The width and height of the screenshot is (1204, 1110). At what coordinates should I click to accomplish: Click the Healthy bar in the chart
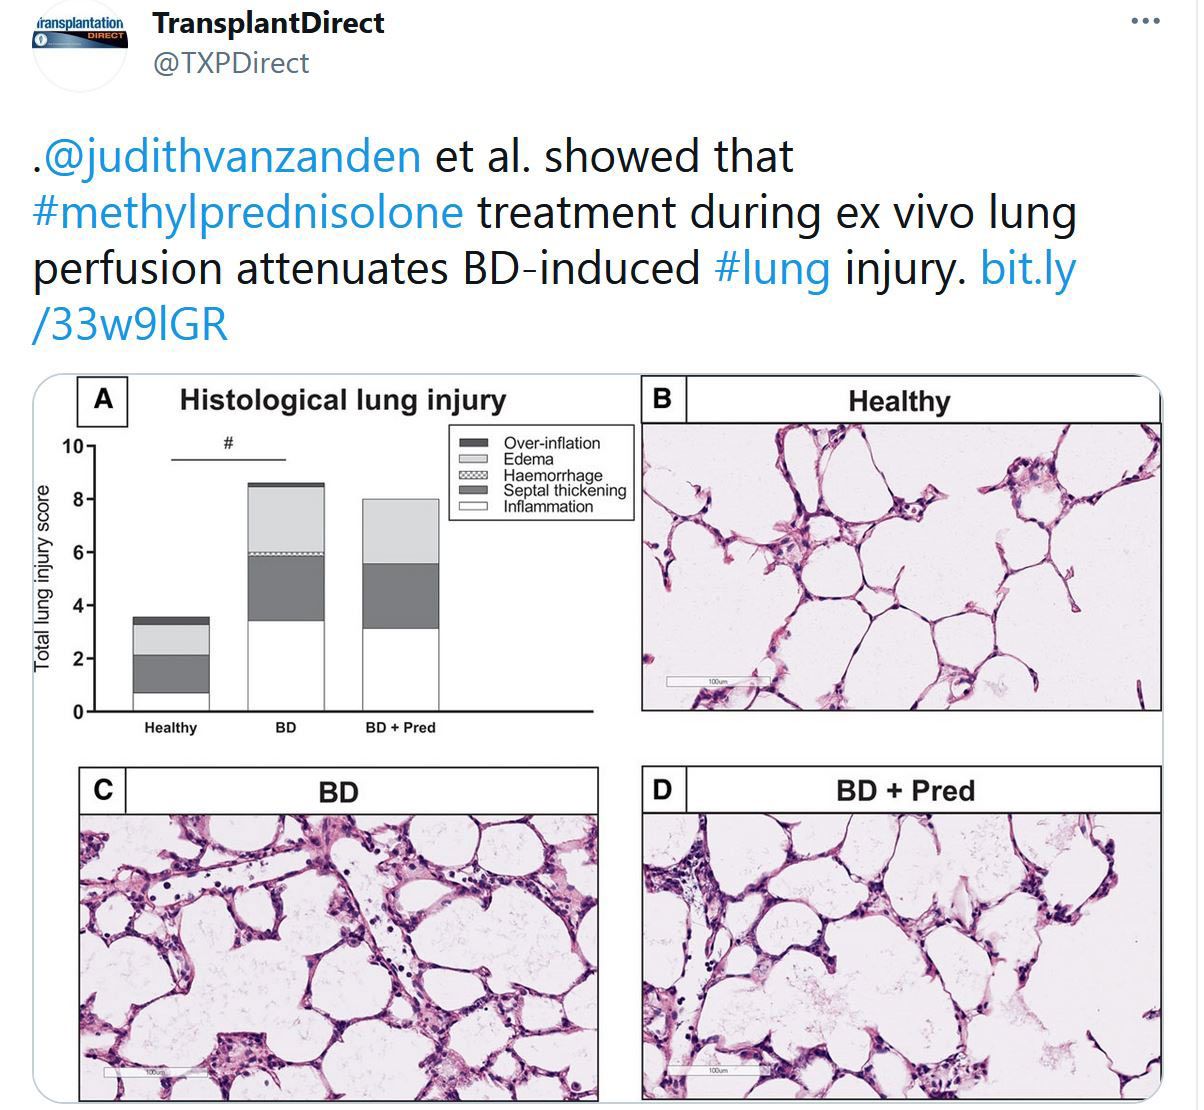[x=171, y=664]
